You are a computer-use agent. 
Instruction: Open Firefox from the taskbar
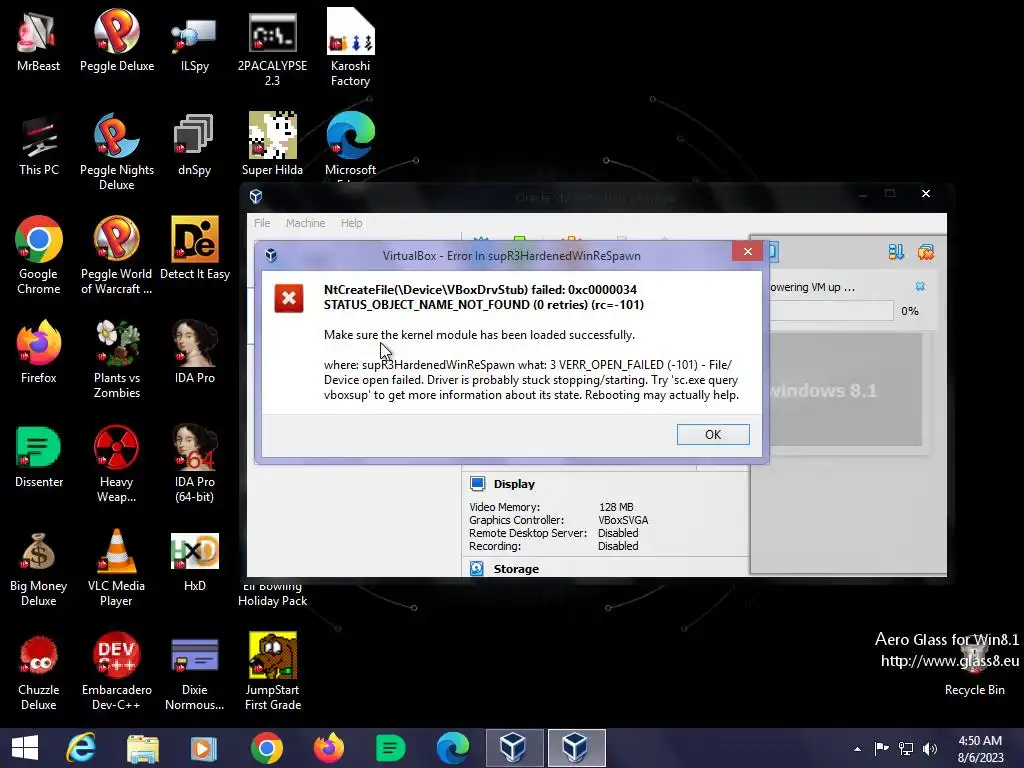point(328,748)
